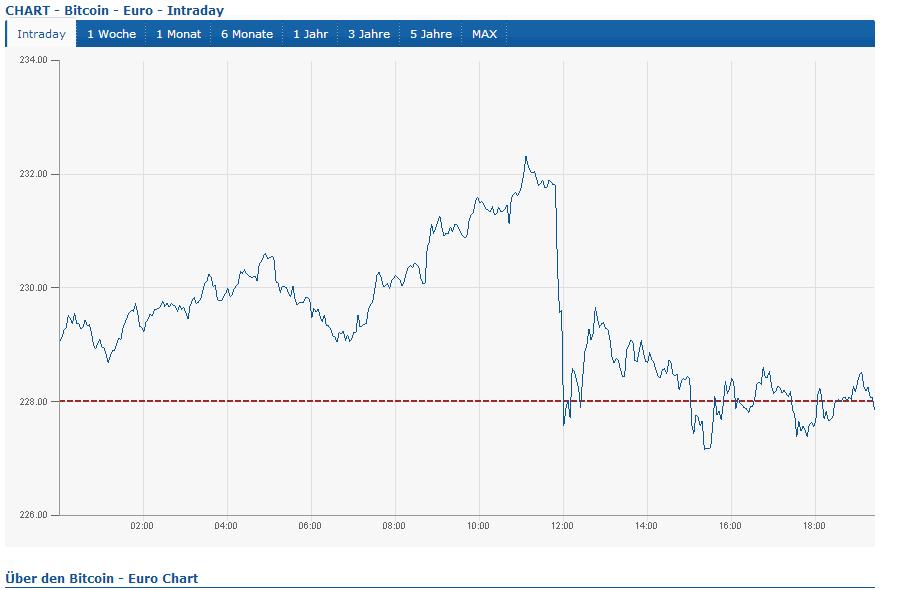Screen dimensions: 904x590
Task: Switch to the 1 Woche tab
Action: [111, 34]
